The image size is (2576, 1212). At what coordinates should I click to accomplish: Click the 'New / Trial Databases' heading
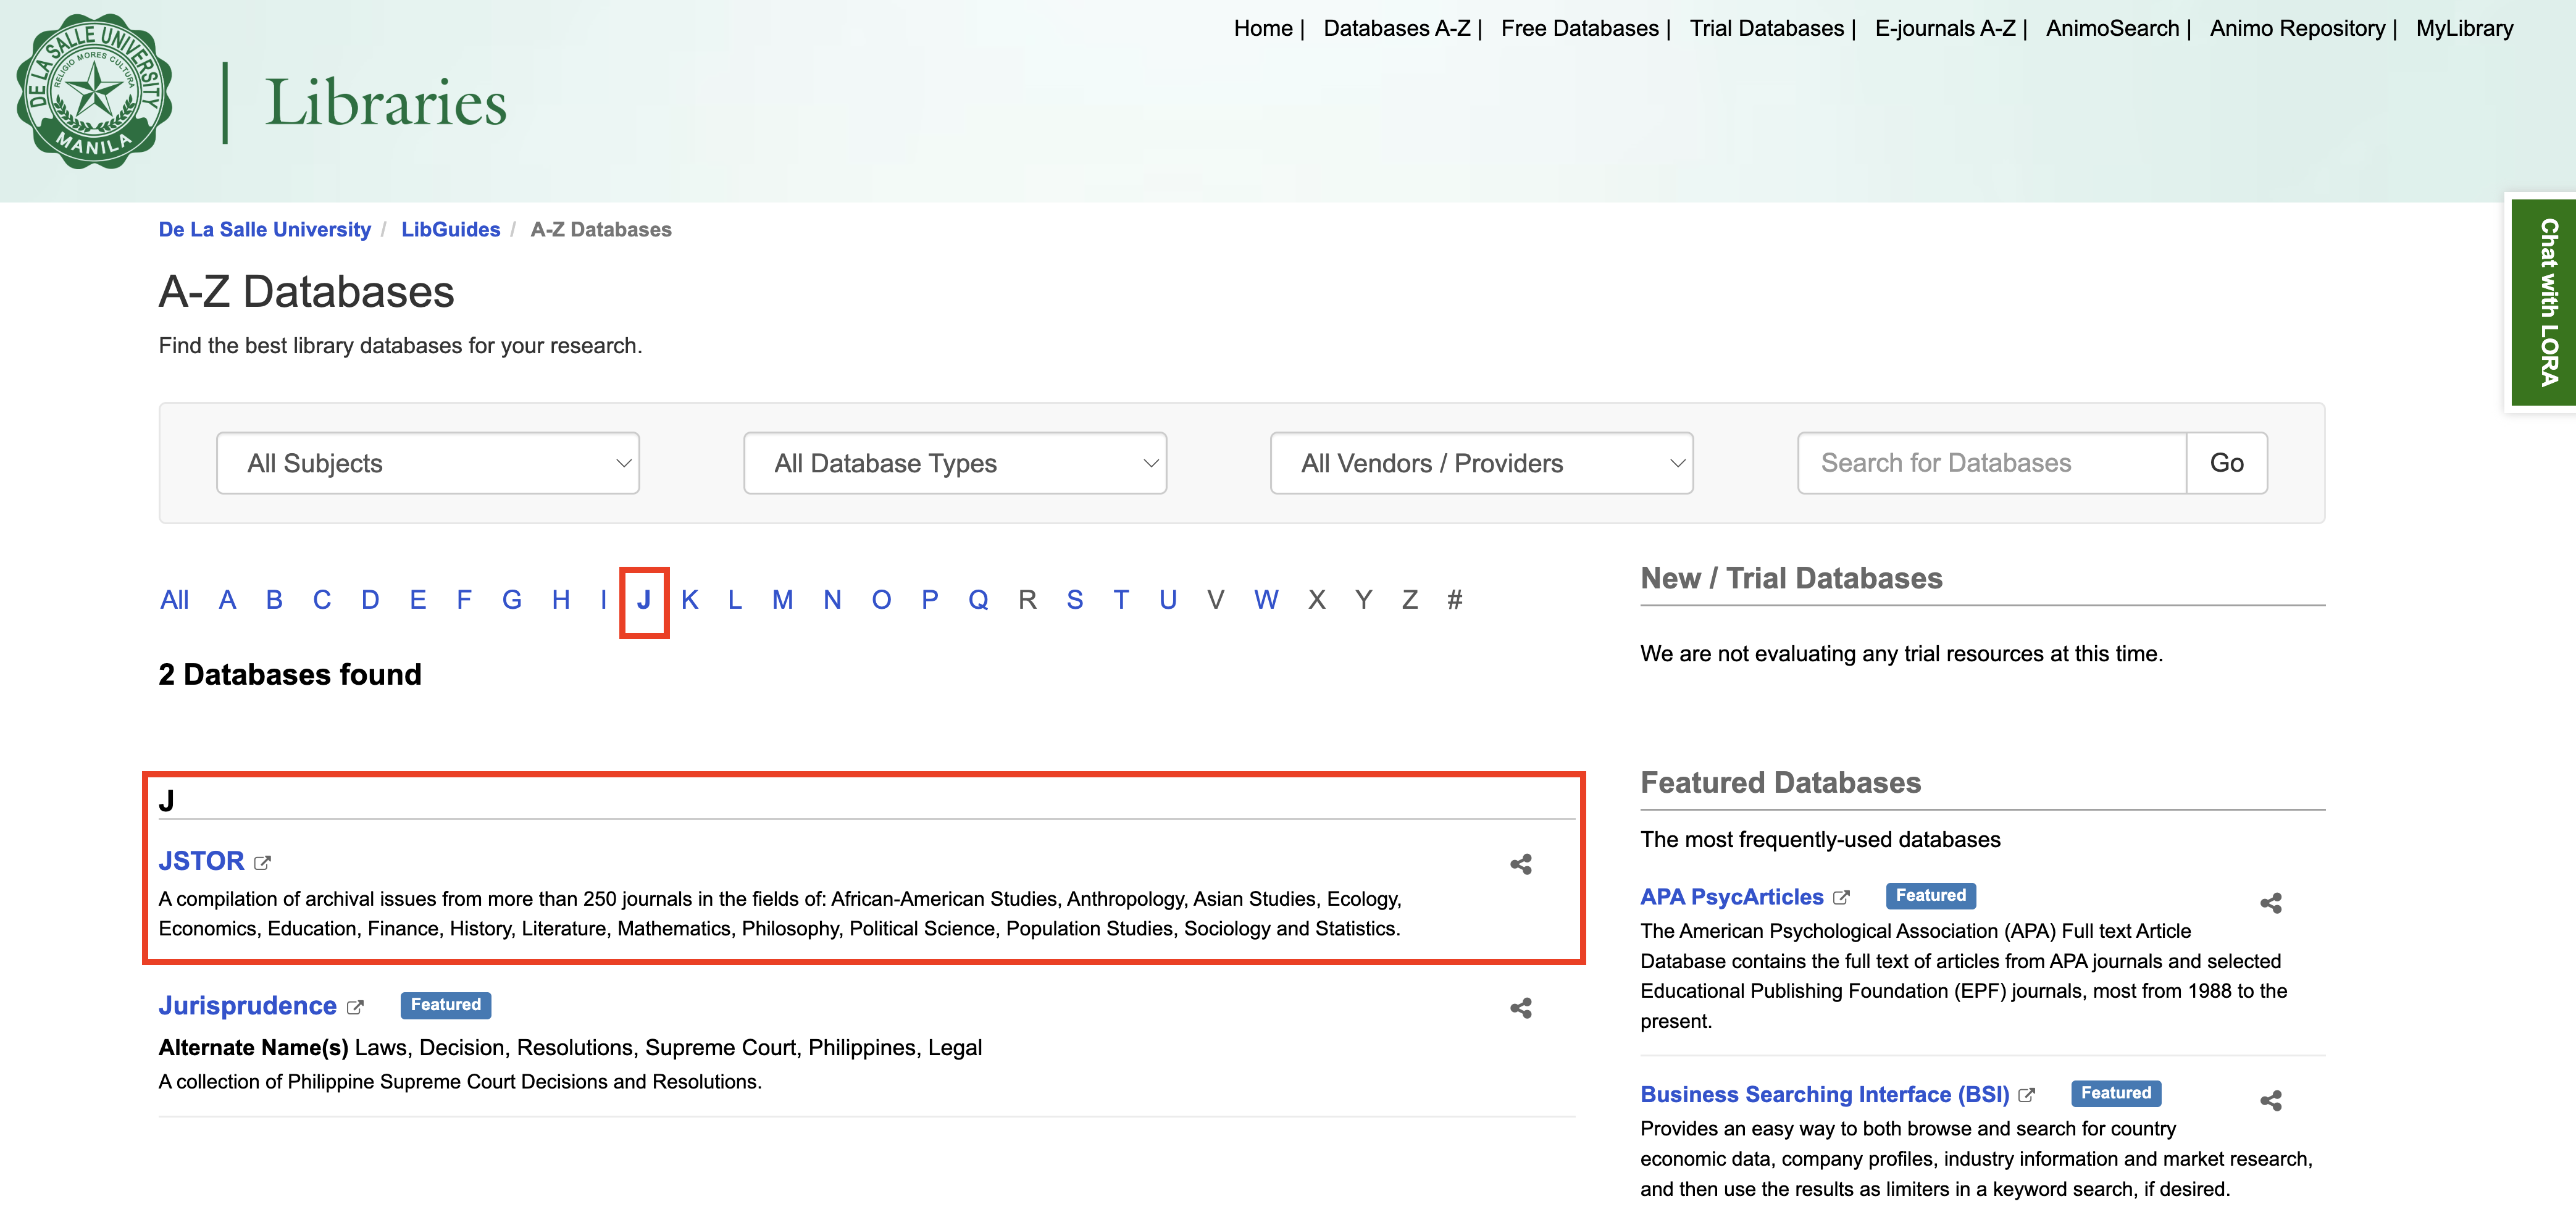[x=1791, y=579]
